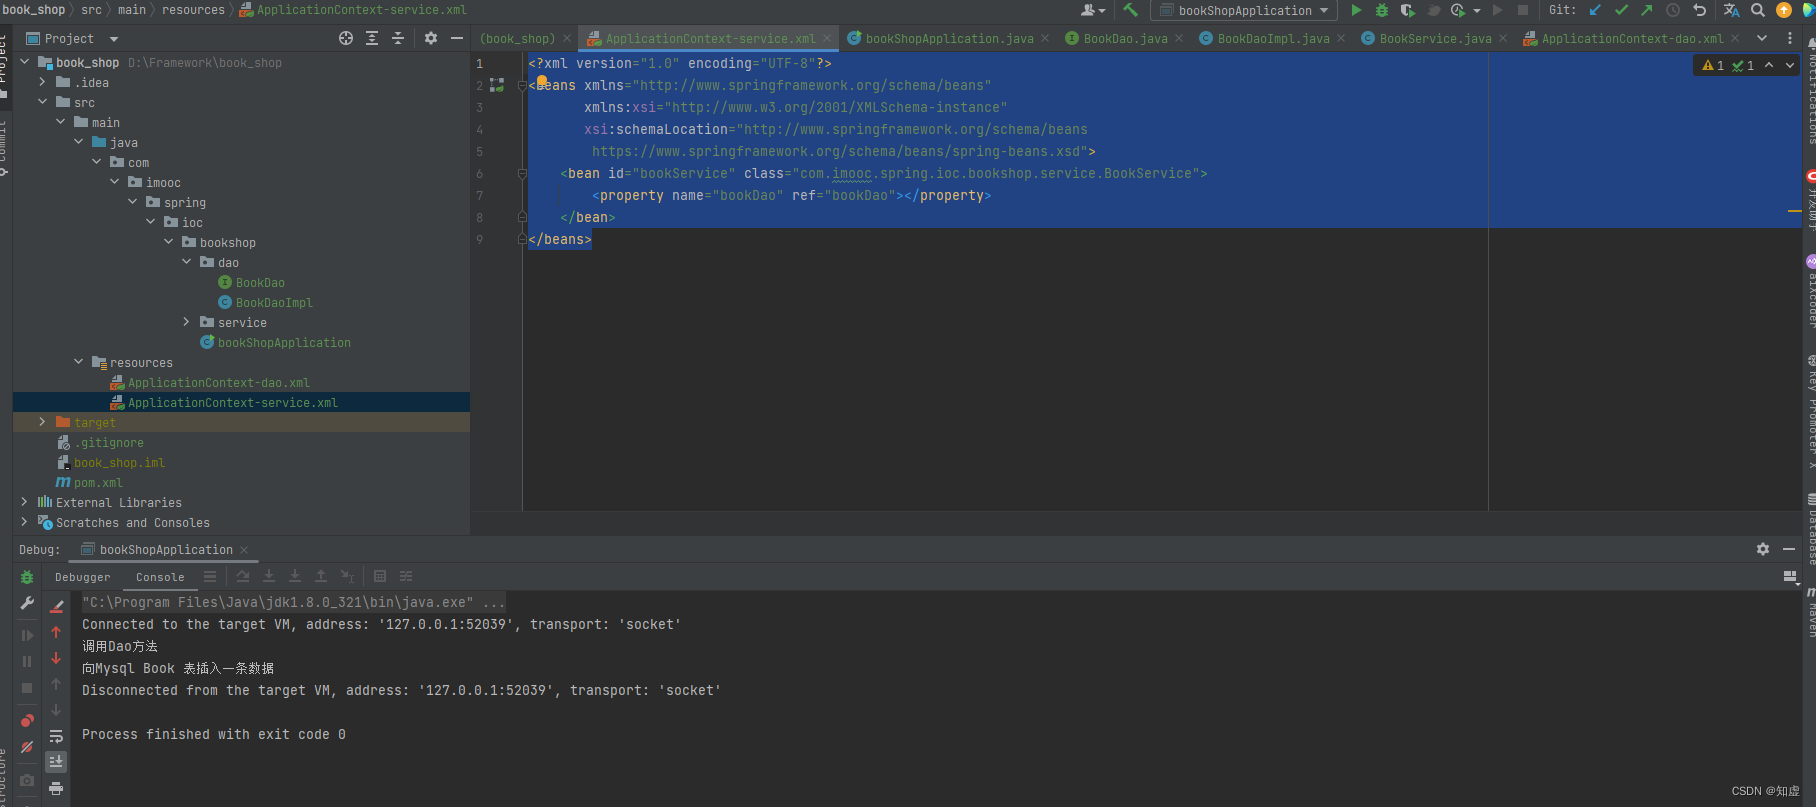This screenshot has height=807, width=1816.
Task: Switch to ApplicationContext-dao.xml tab
Action: pyautogui.click(x=1632, y=38)
